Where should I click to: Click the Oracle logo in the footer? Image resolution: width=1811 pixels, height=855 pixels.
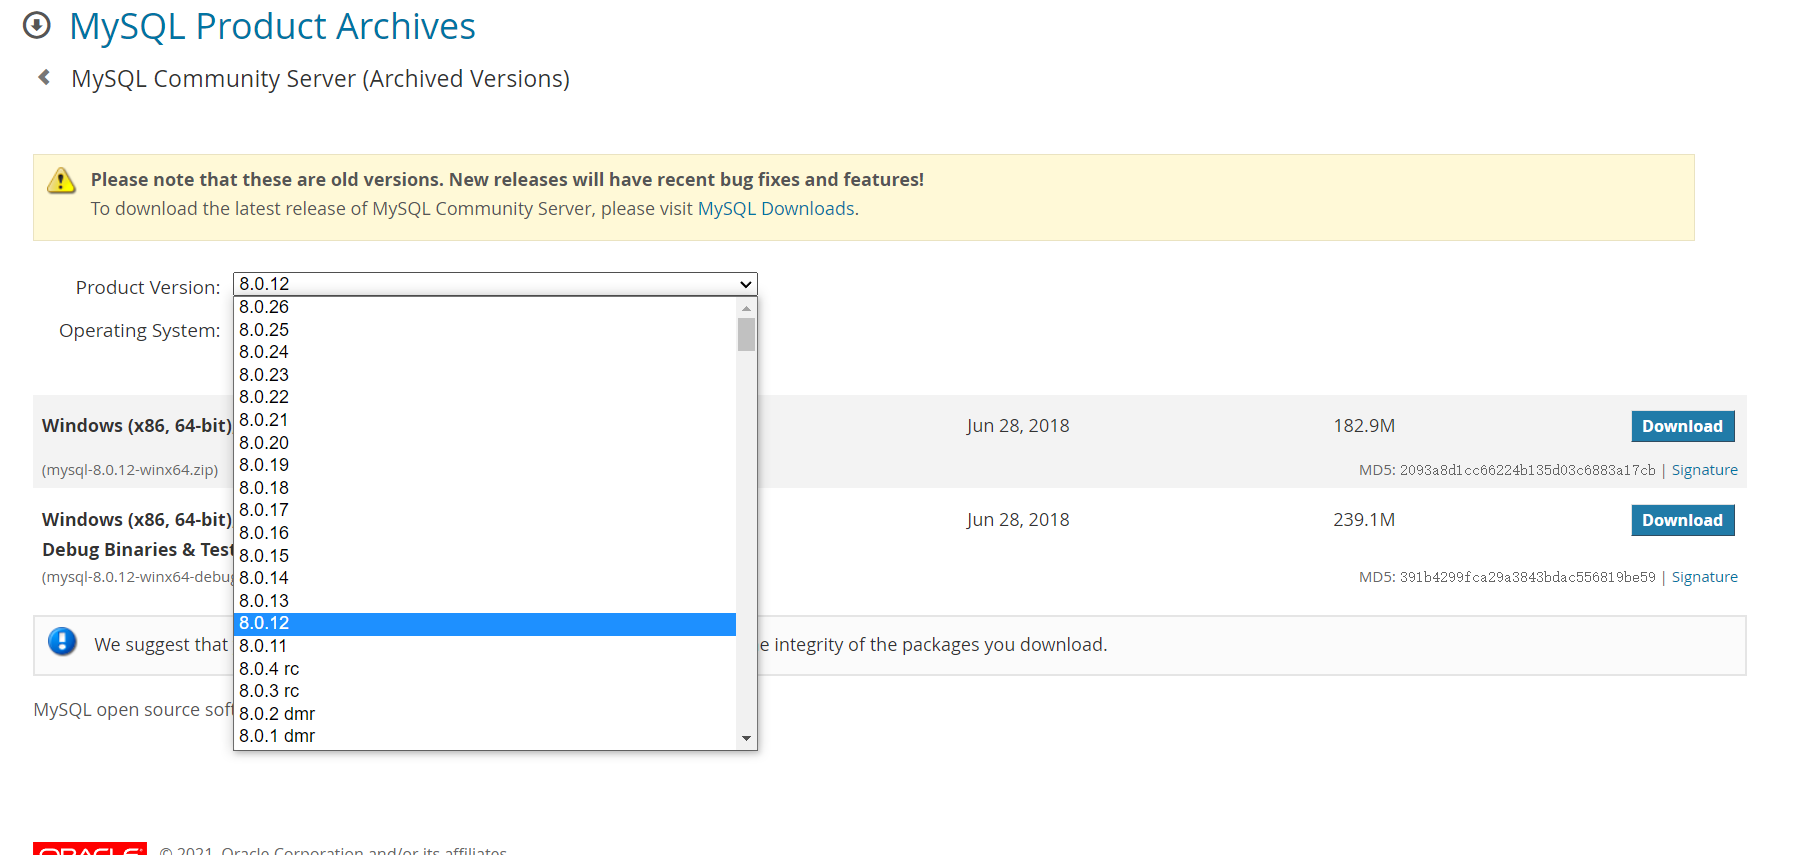[89, 848]
